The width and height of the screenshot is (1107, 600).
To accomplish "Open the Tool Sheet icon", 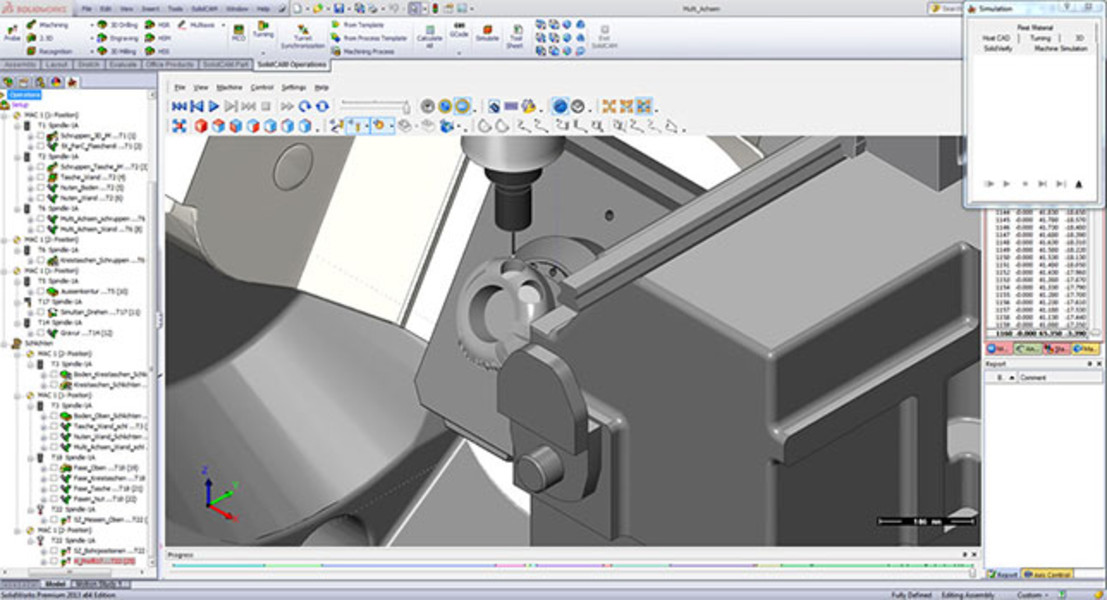I will [516, 32].
